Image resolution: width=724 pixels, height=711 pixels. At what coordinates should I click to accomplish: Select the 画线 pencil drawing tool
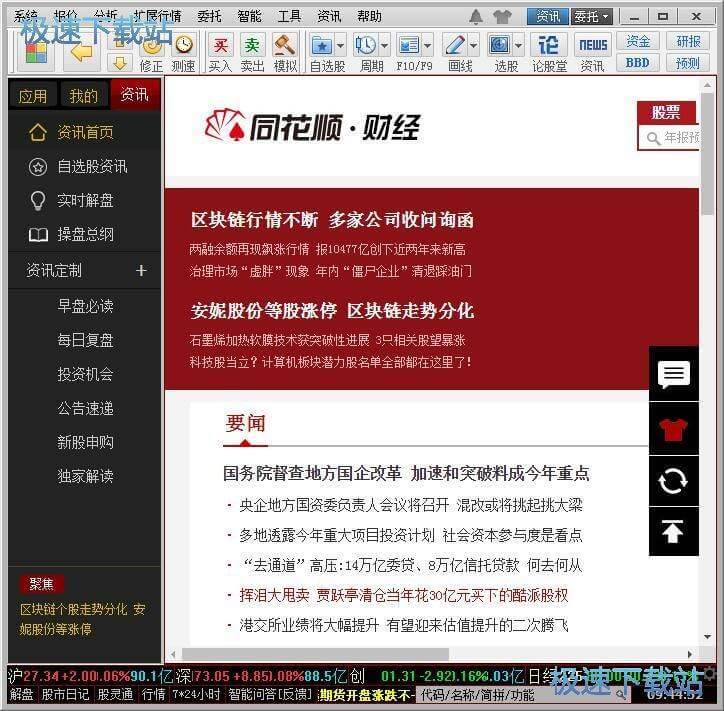tap(454, 45)
